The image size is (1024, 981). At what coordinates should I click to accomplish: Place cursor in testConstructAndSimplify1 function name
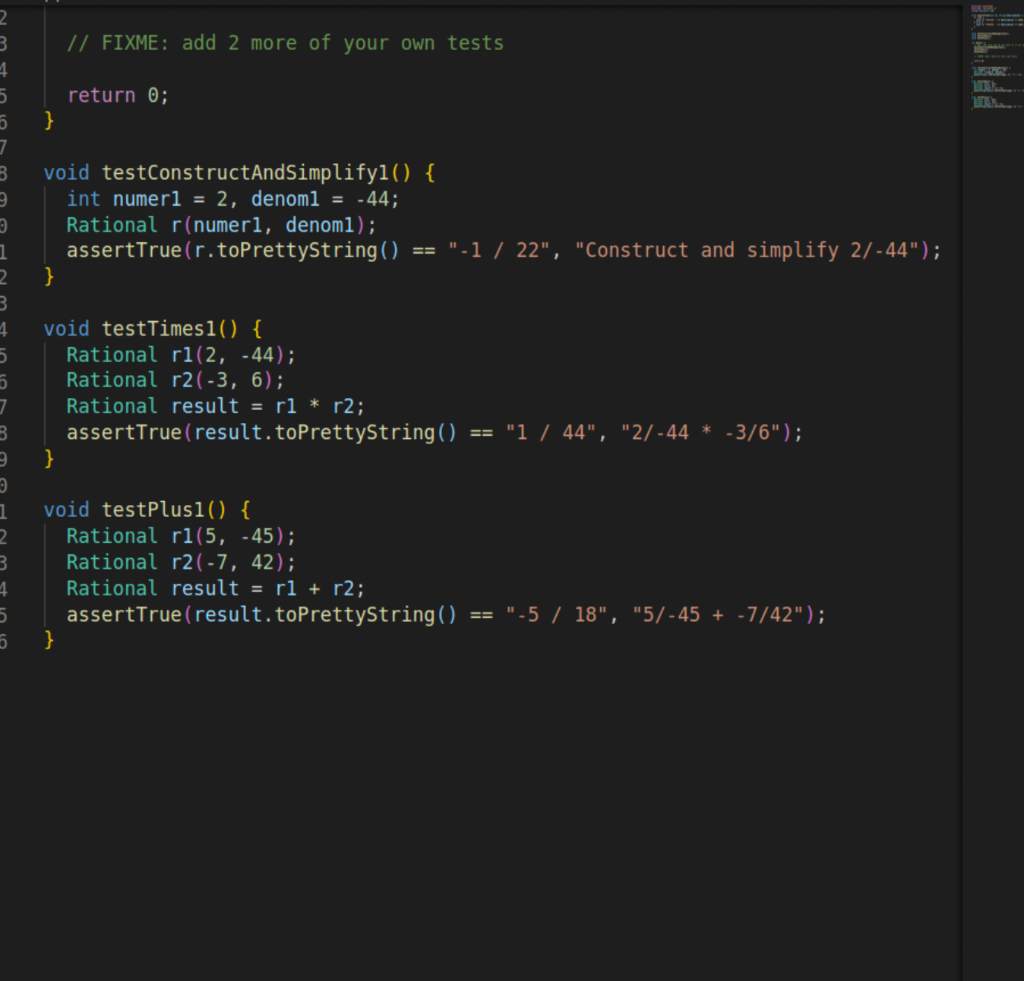(x=250, y=172)
